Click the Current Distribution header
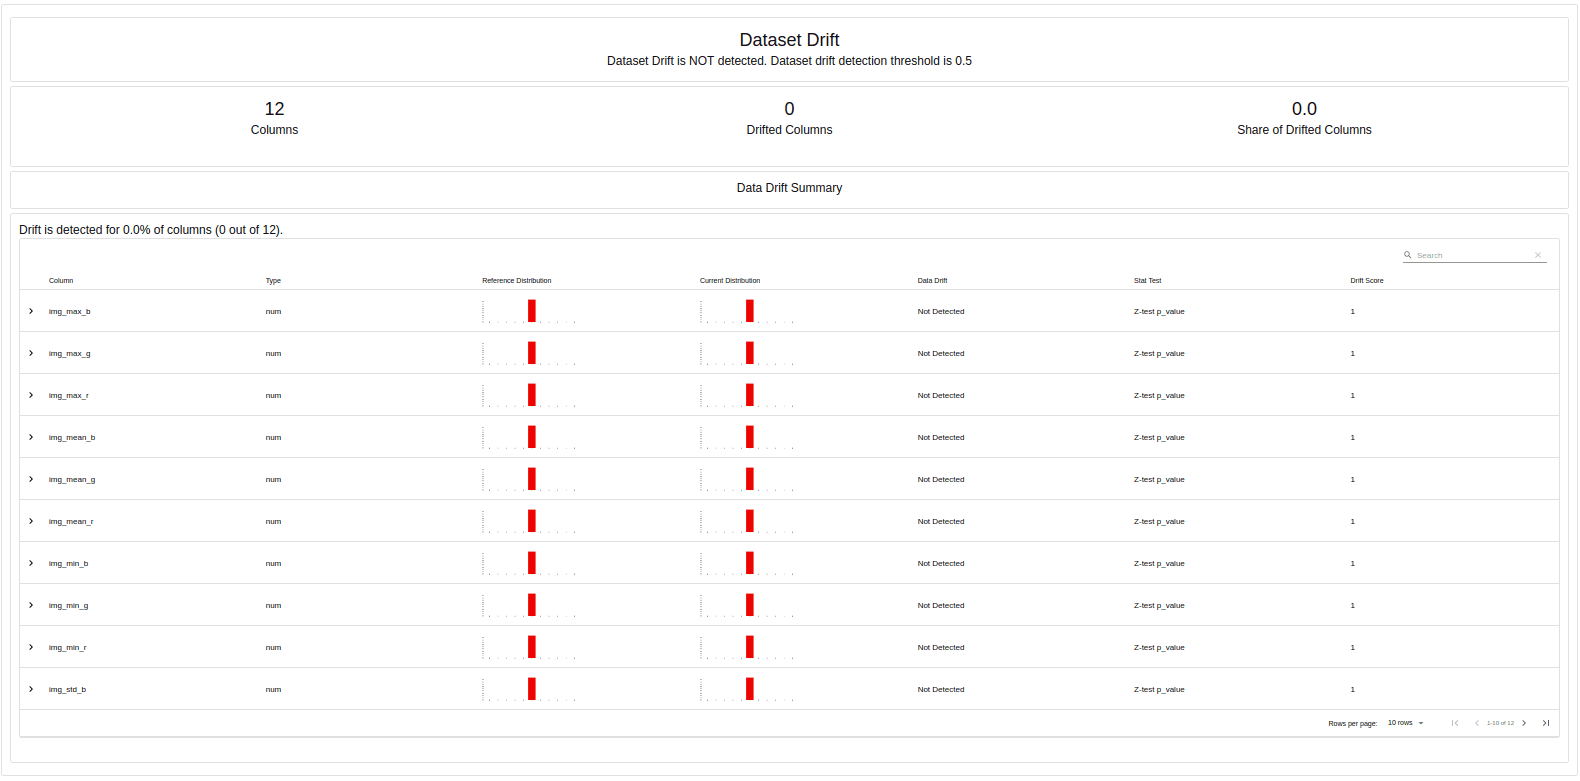This screenshot has width=1580, height=781. tap(730, 281)
